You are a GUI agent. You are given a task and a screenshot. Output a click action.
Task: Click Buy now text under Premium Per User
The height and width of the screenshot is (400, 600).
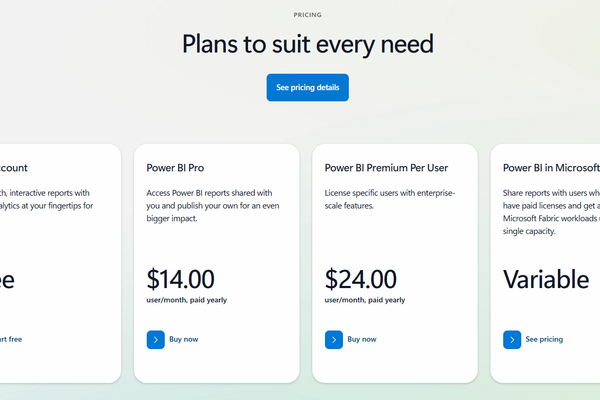[x=362, y=339]
